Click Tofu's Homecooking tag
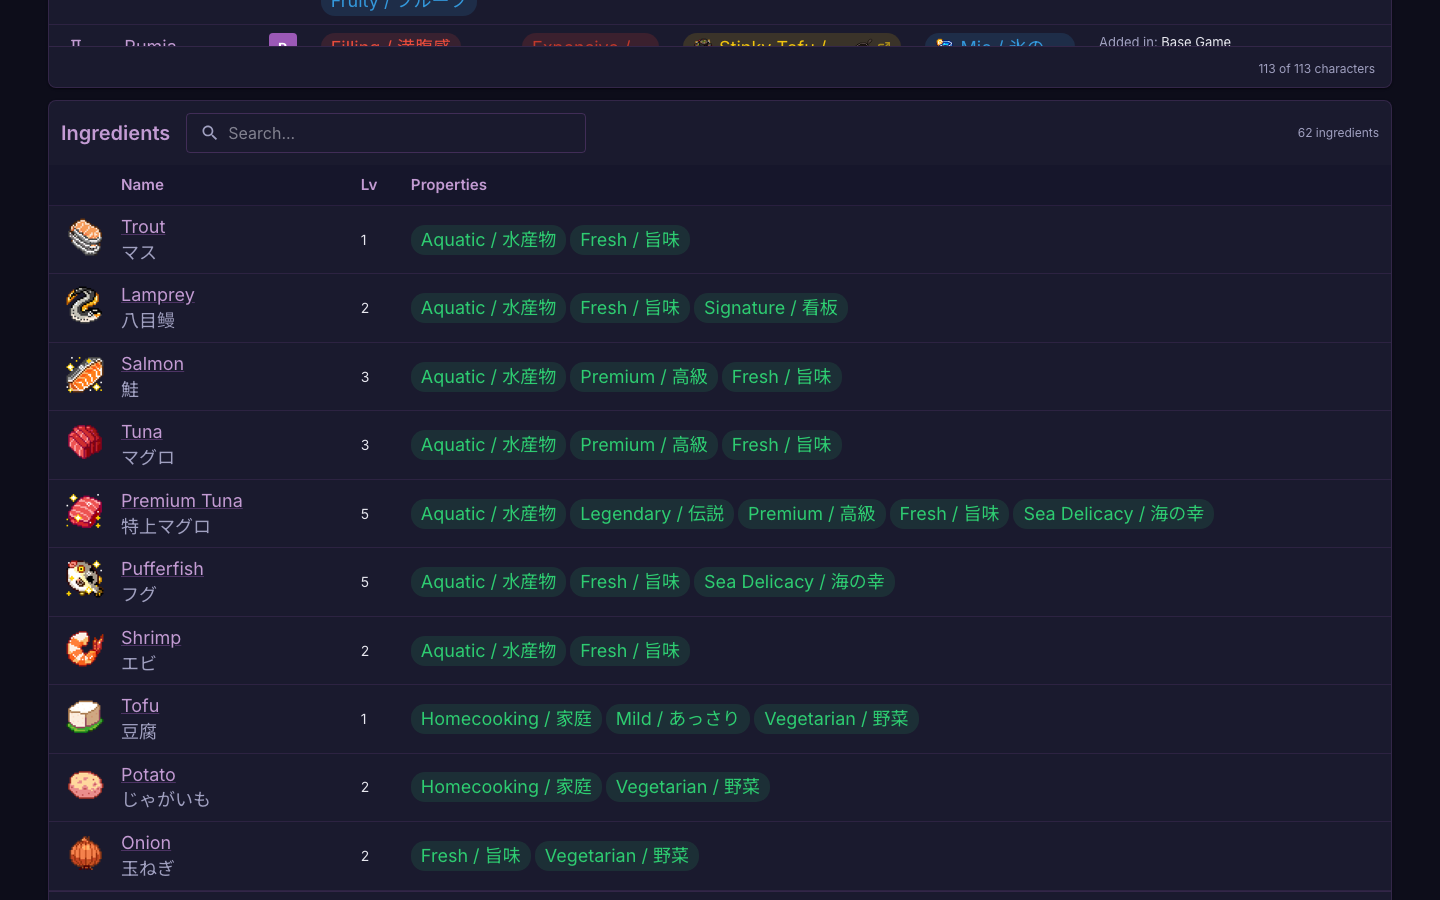Viewport: 1440px width, 900px height. pyautogui.click(x=506, y=719)
